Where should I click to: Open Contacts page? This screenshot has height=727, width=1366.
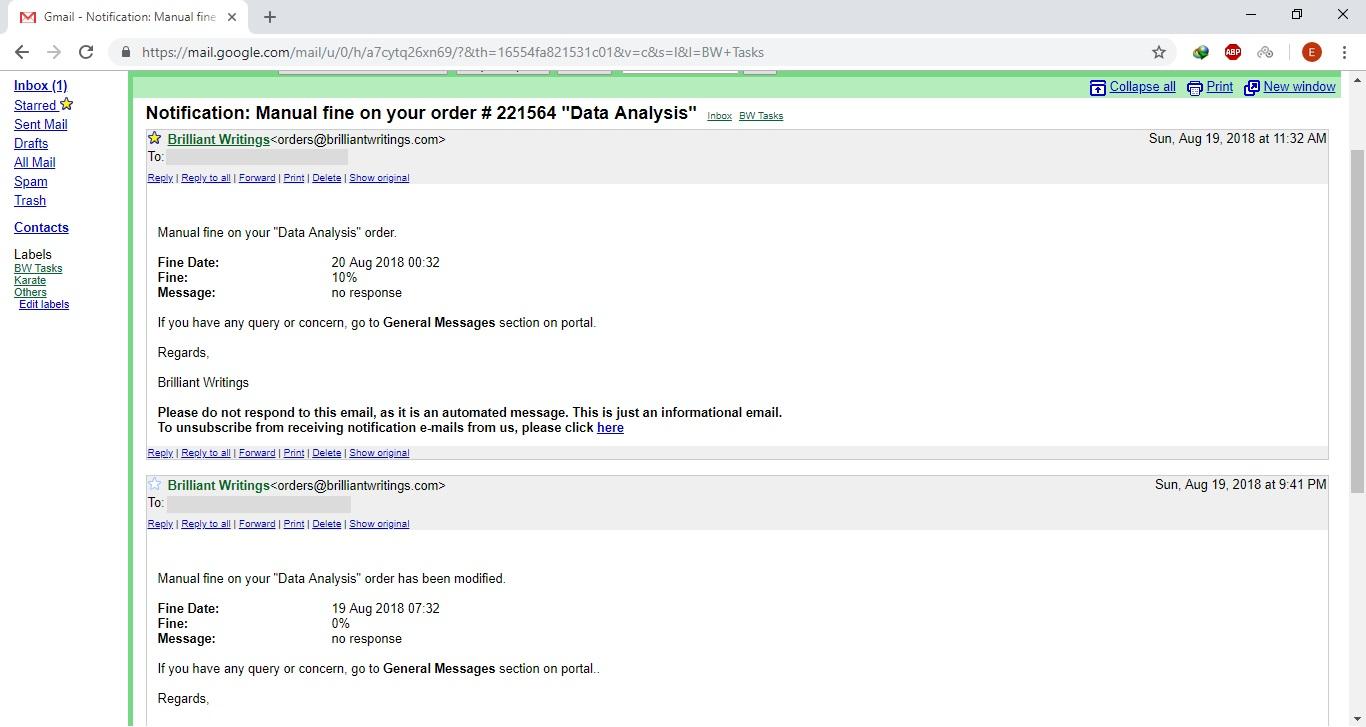point(41,228)
